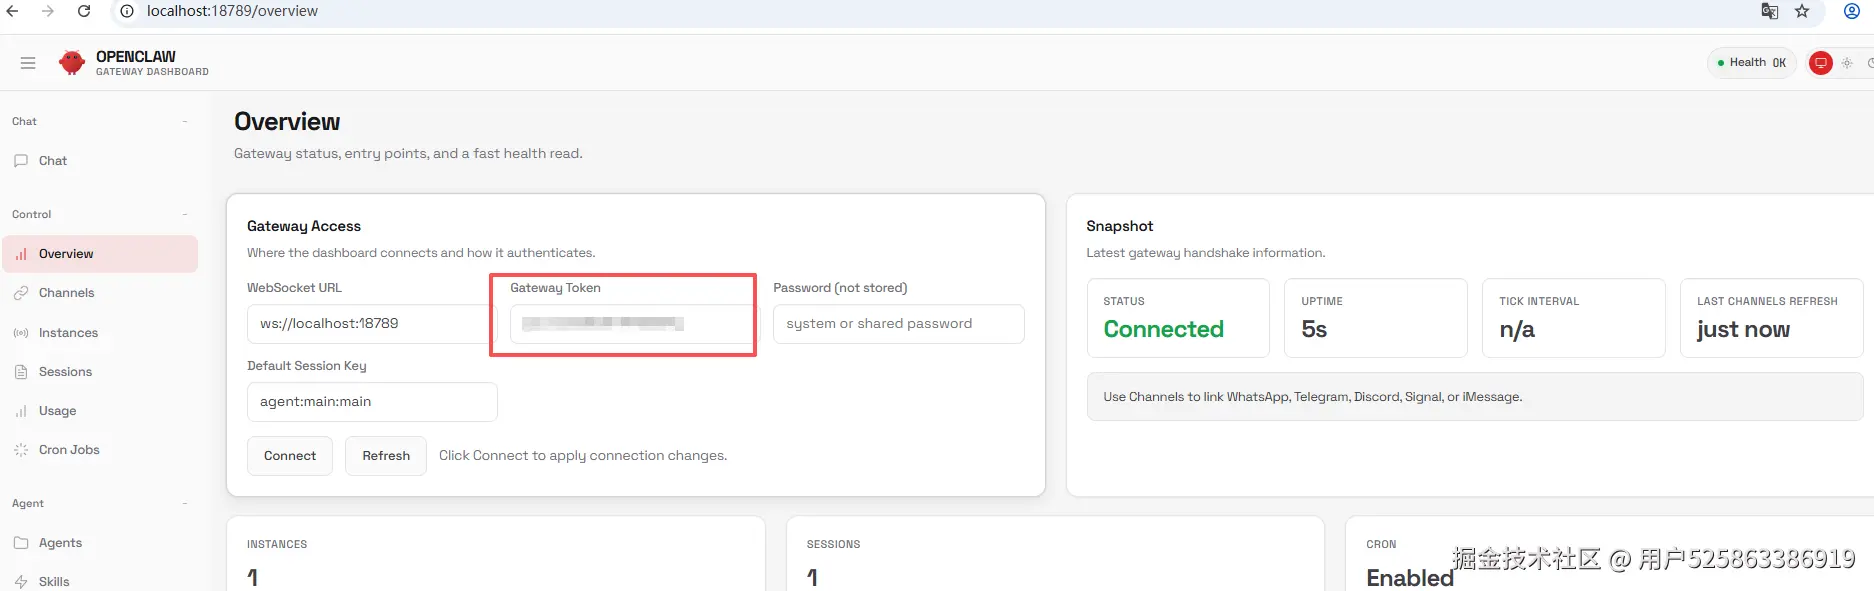Screen dimensions: 1874x591
Task: Open the Sessions page
Action: pos(65,372)
